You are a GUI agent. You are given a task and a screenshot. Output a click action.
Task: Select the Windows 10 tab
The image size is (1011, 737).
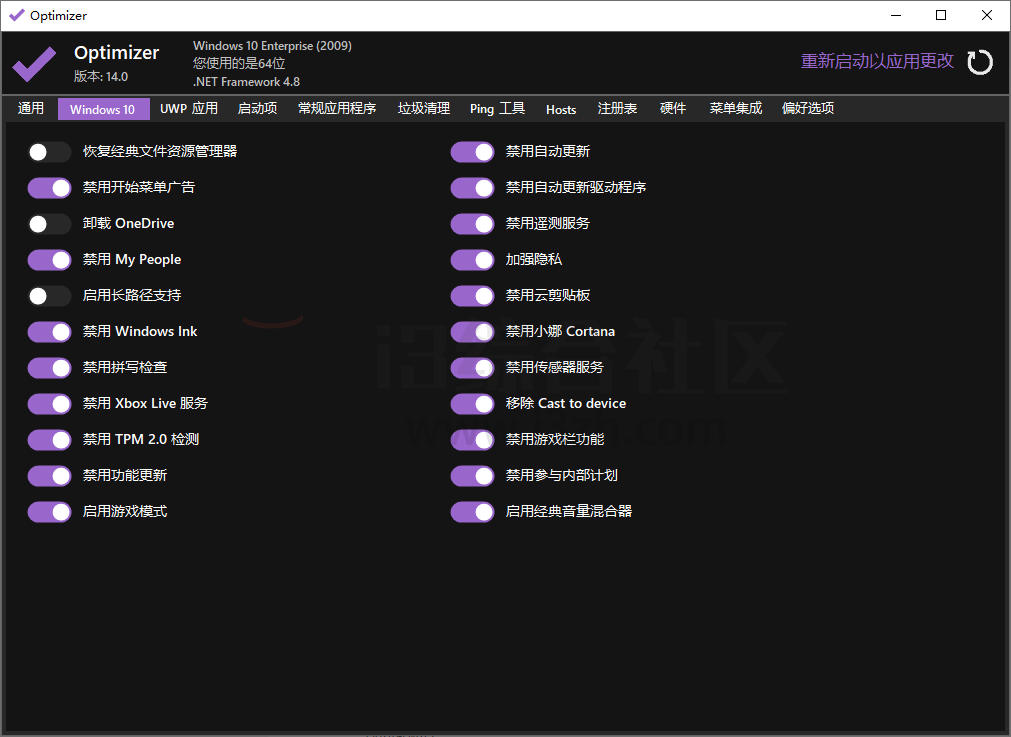[x=103, y=109]
